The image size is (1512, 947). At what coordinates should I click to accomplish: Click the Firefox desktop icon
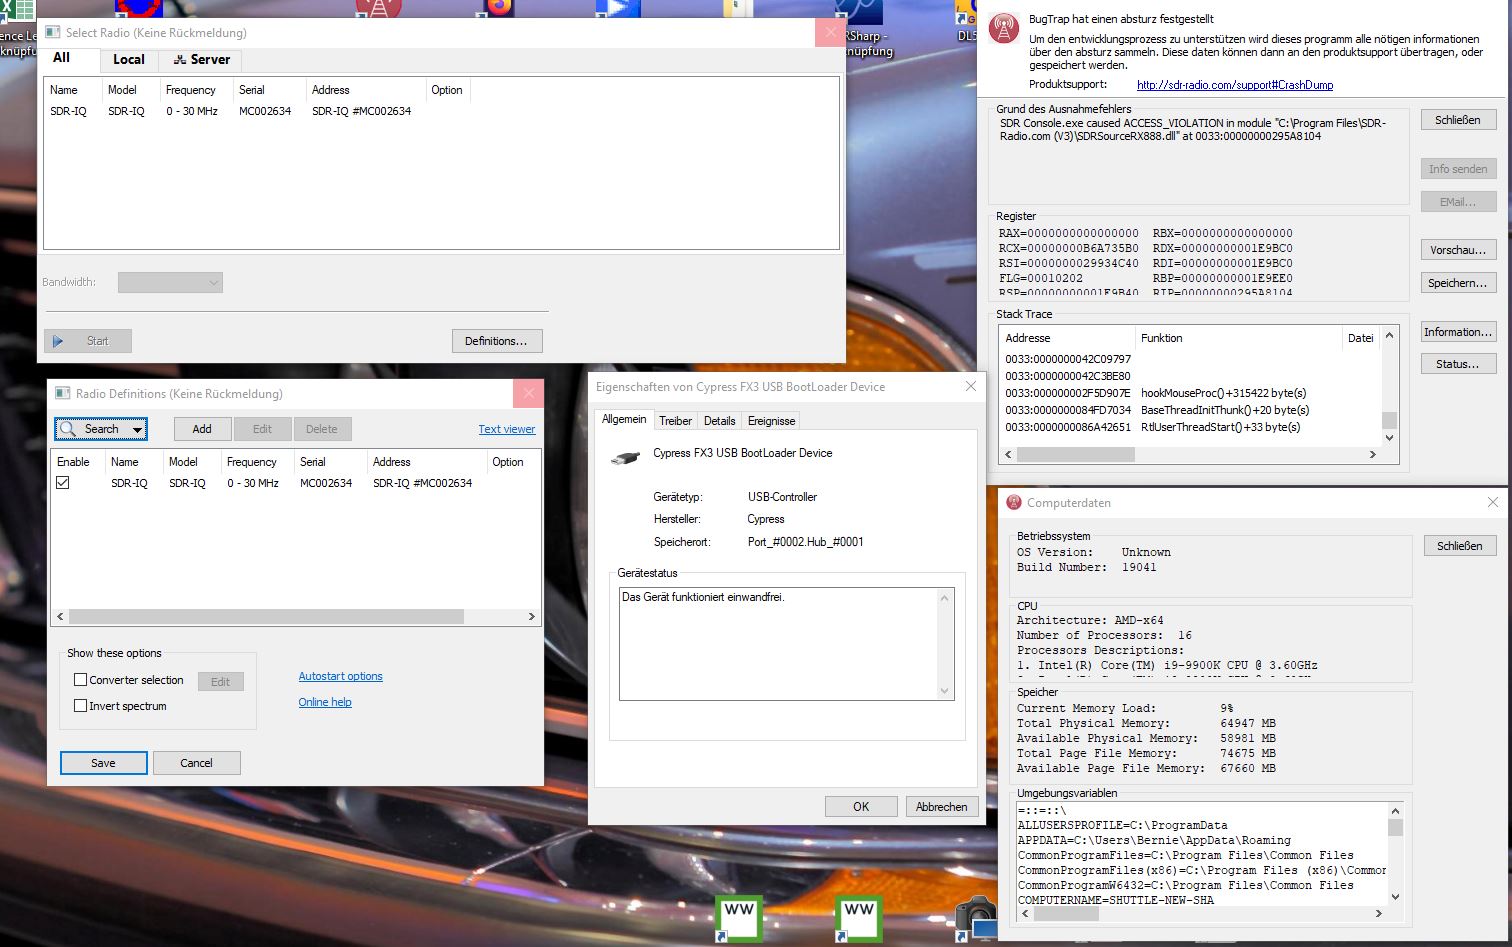(x=499, y=8)
